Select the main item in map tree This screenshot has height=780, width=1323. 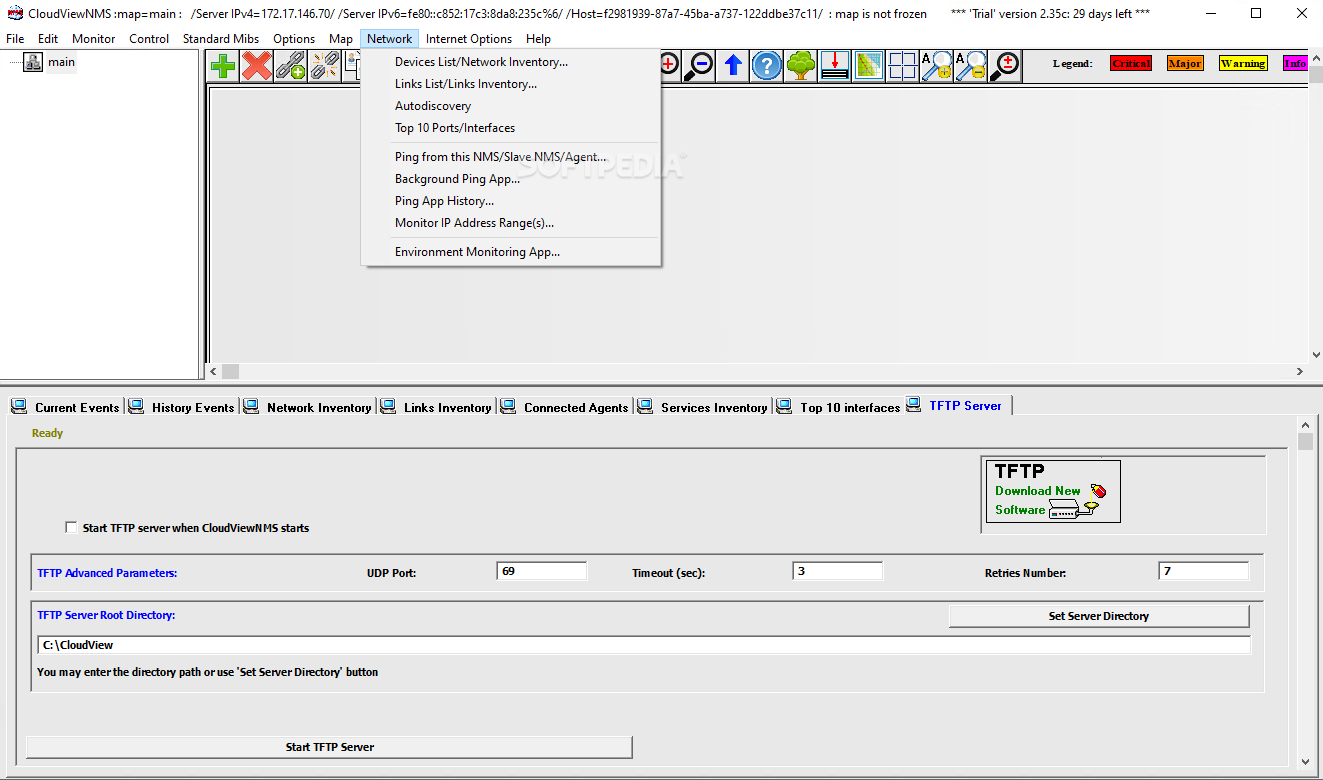tap(61, 62)
